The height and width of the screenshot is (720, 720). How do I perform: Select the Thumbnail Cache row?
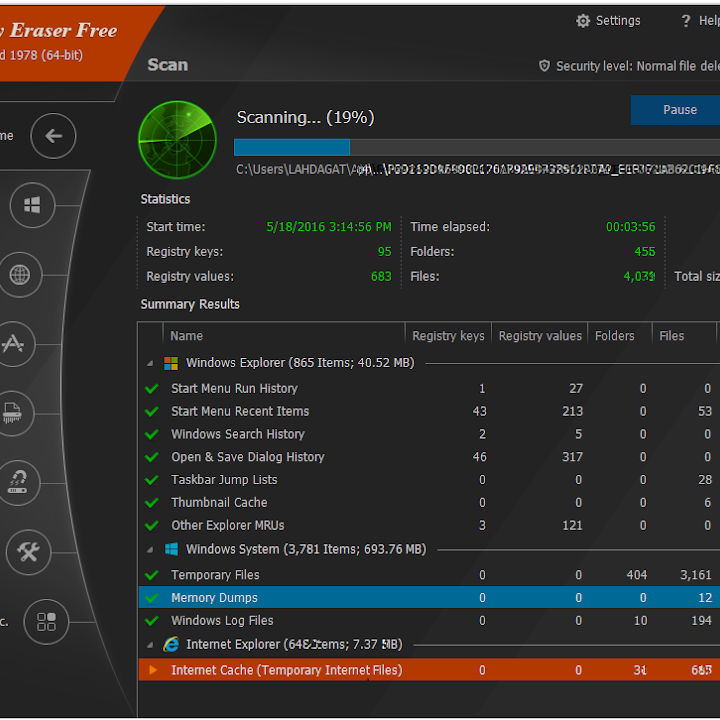click(429, 503)
